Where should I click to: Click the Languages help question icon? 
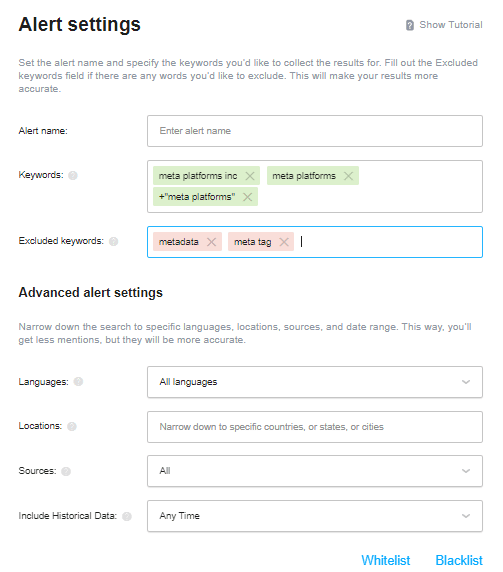78,382
